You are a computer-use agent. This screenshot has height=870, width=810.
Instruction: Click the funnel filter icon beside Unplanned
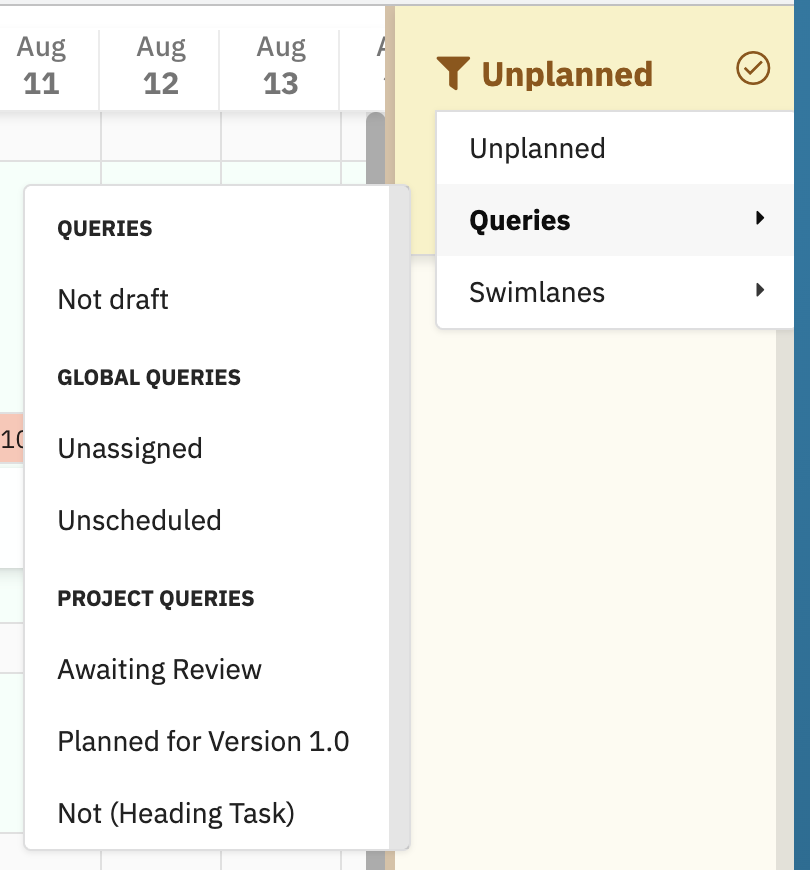[453, 73]
